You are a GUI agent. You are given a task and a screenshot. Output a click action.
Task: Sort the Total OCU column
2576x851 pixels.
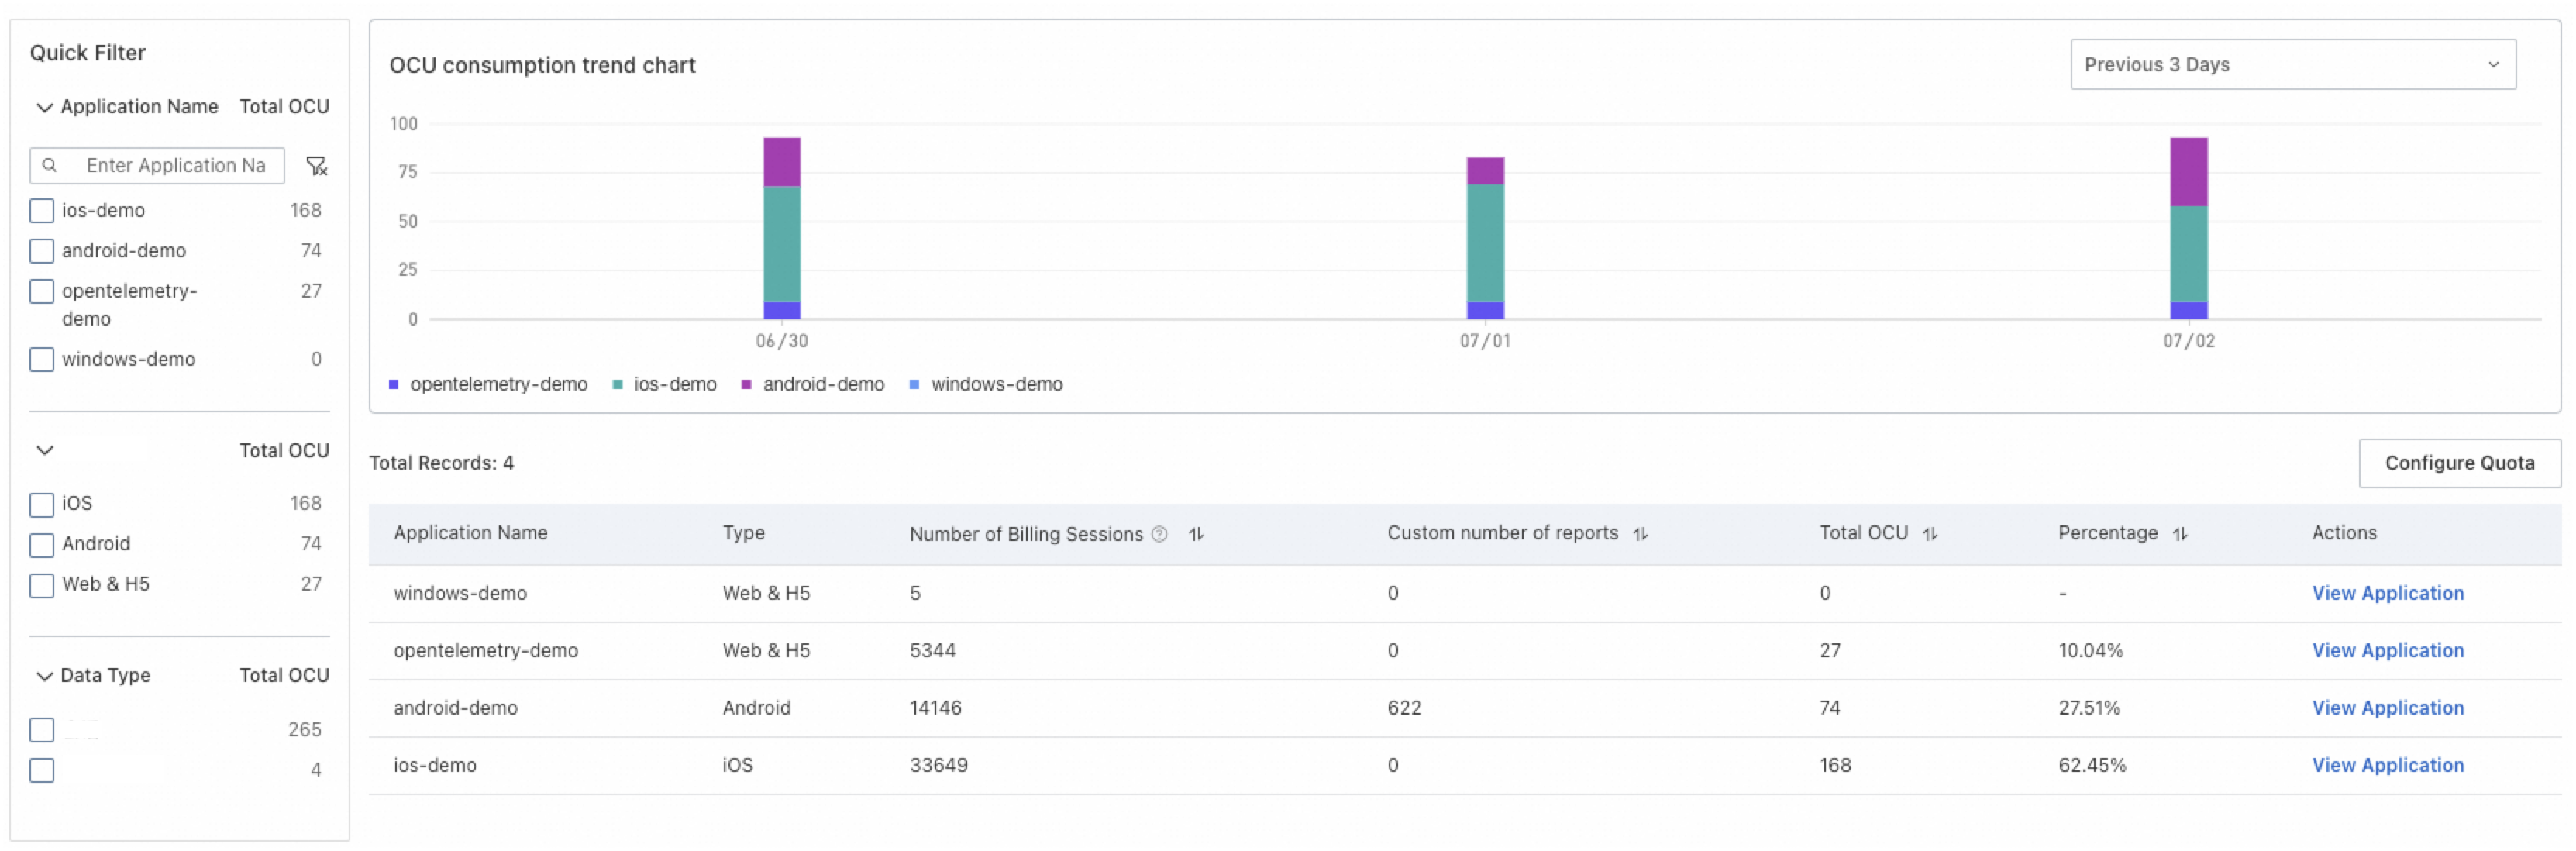[1930, 535]
